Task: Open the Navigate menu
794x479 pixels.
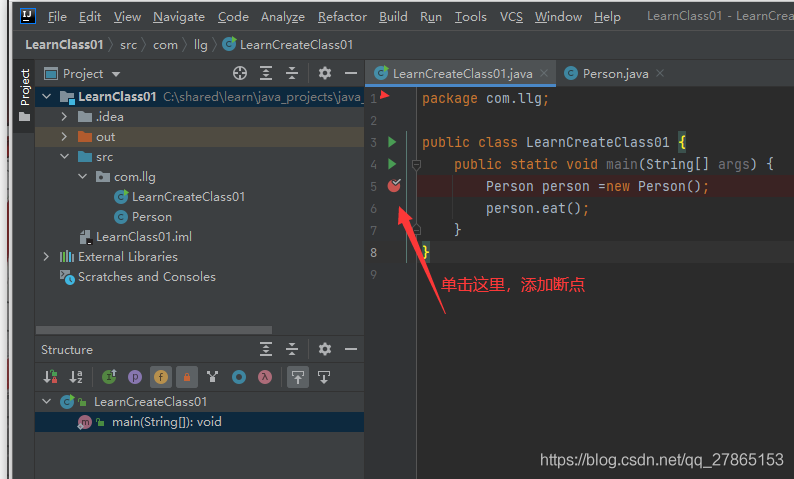Action: click(x=179, y=17)
